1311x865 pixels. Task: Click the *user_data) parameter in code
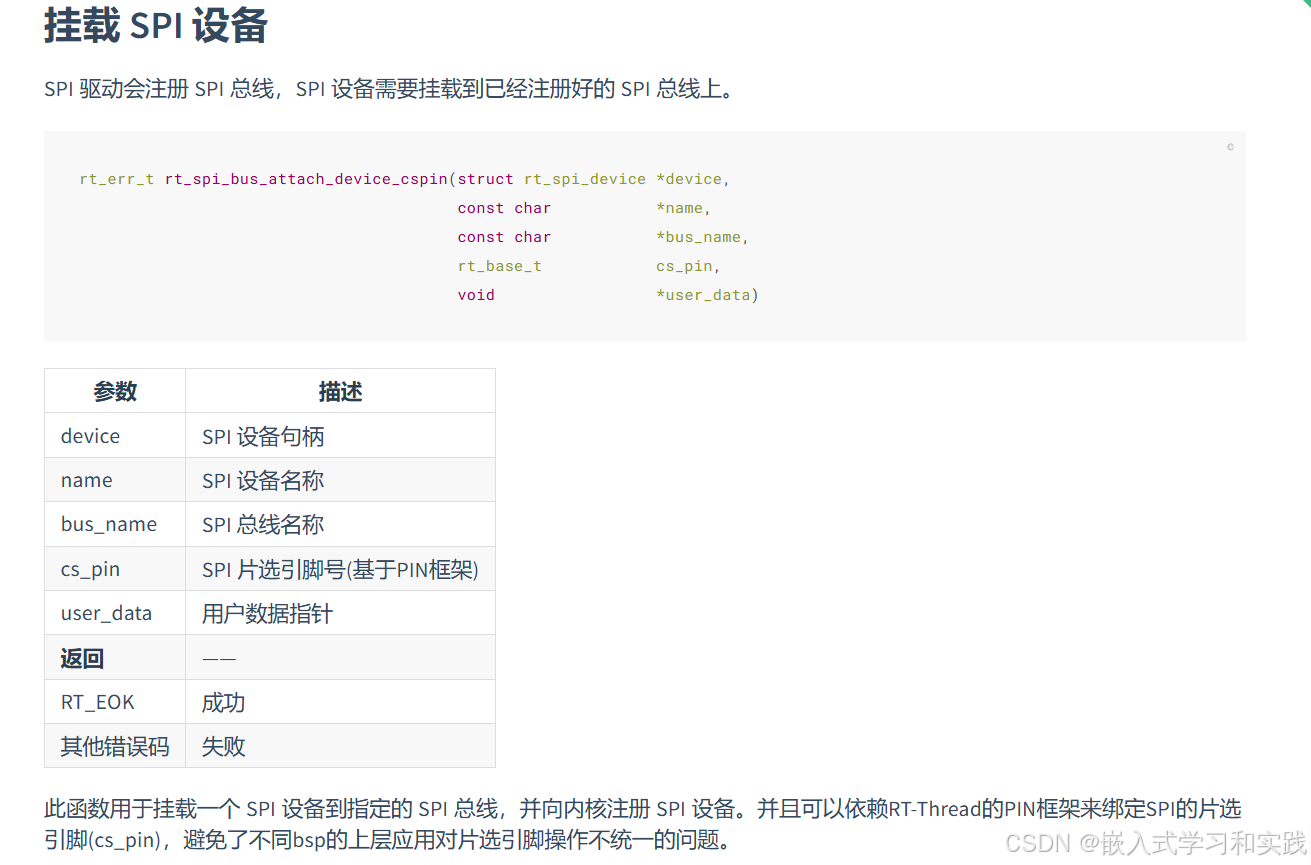click(x=707, y=295)
